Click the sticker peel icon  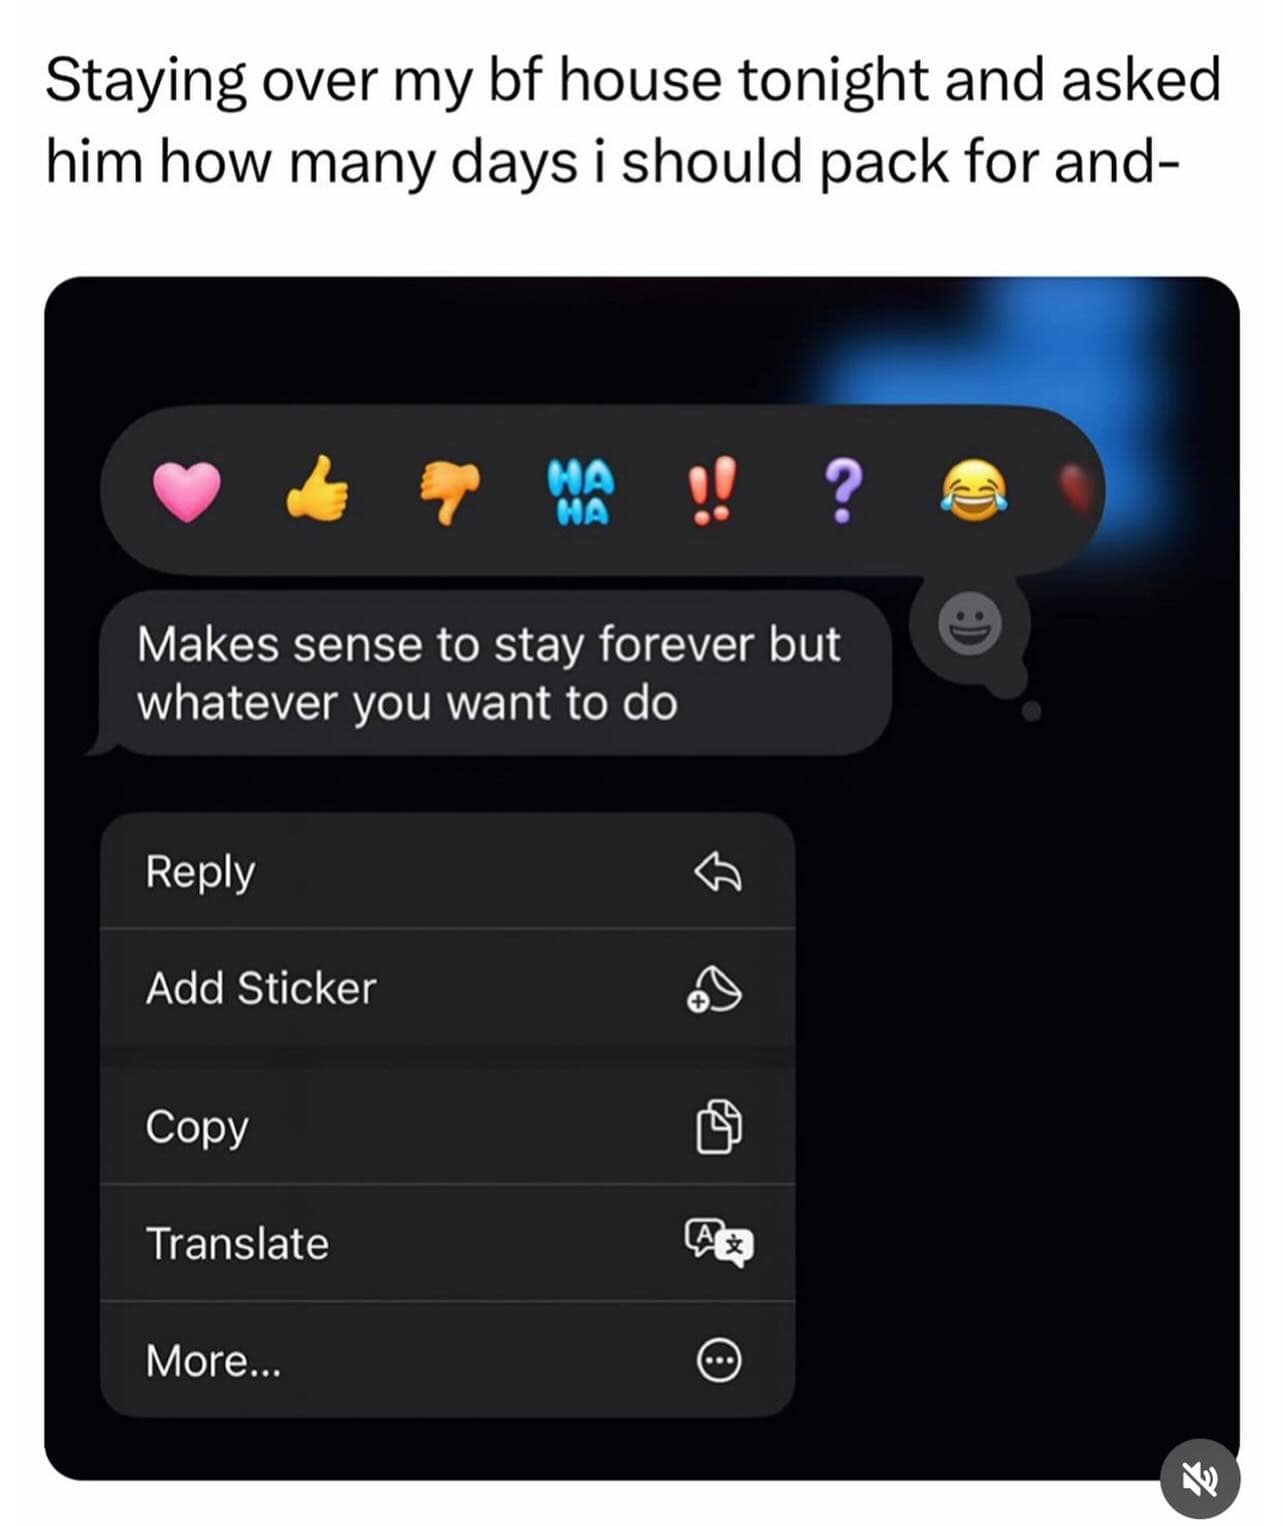(x=715, y=990)
